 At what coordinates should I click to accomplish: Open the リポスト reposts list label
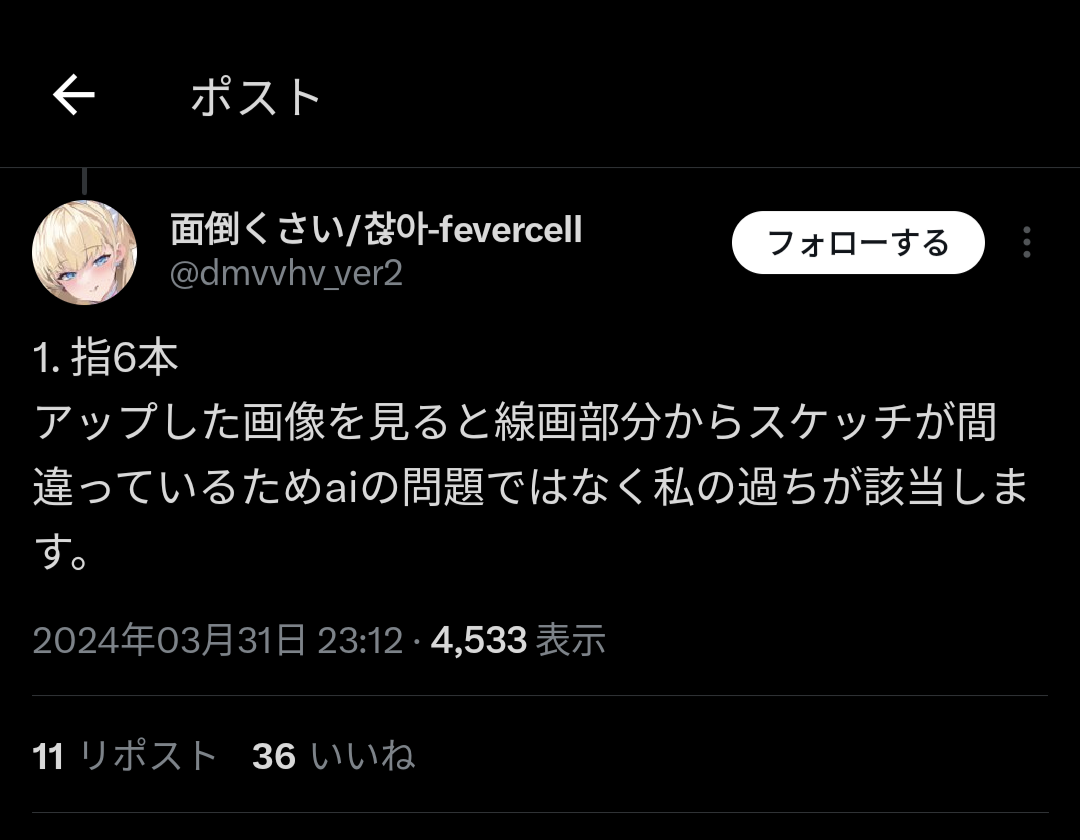click(x=147, y=755)
